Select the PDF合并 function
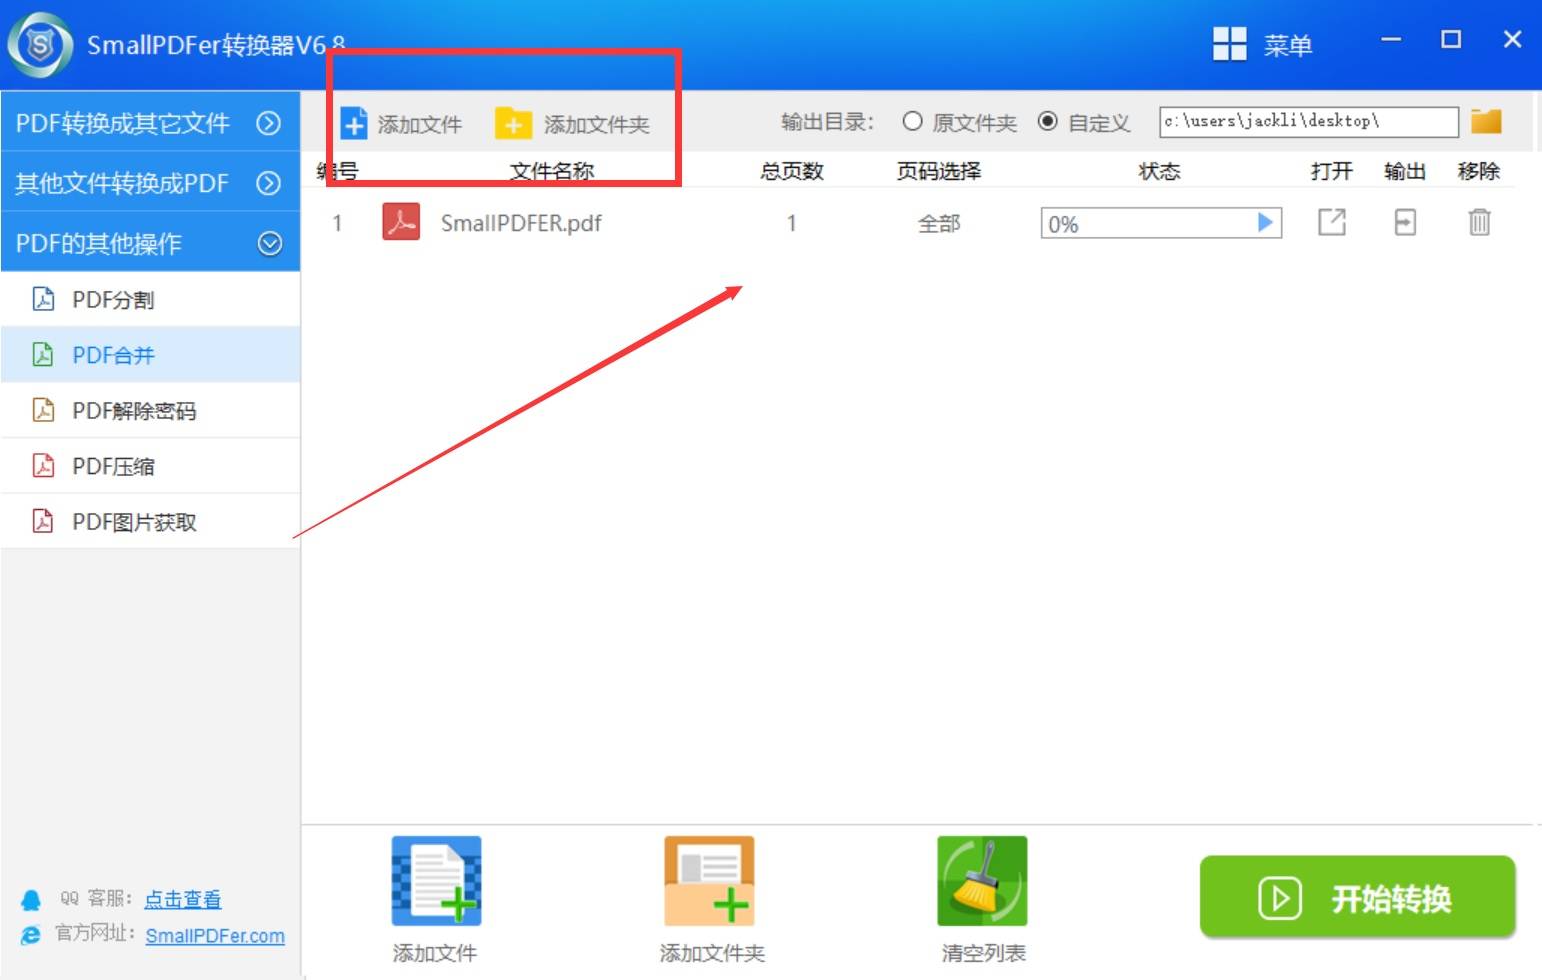Viewport: 1542px width, 980px height. pyautogui.click(x=150, y=355)
